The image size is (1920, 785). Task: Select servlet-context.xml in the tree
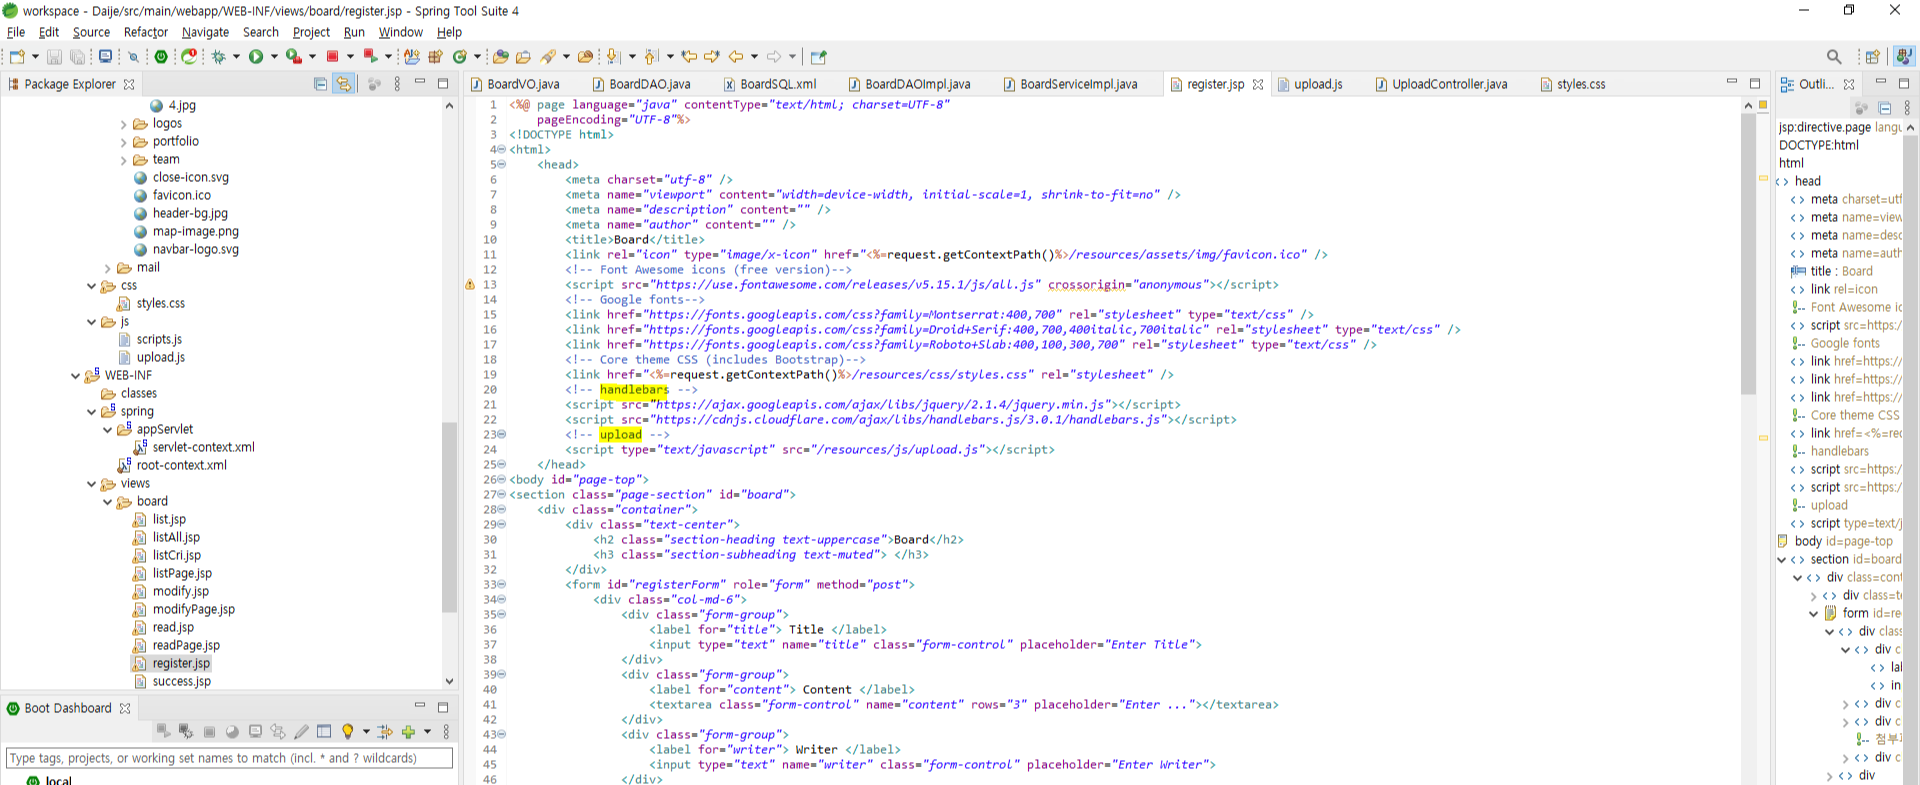tap(203, 448)
